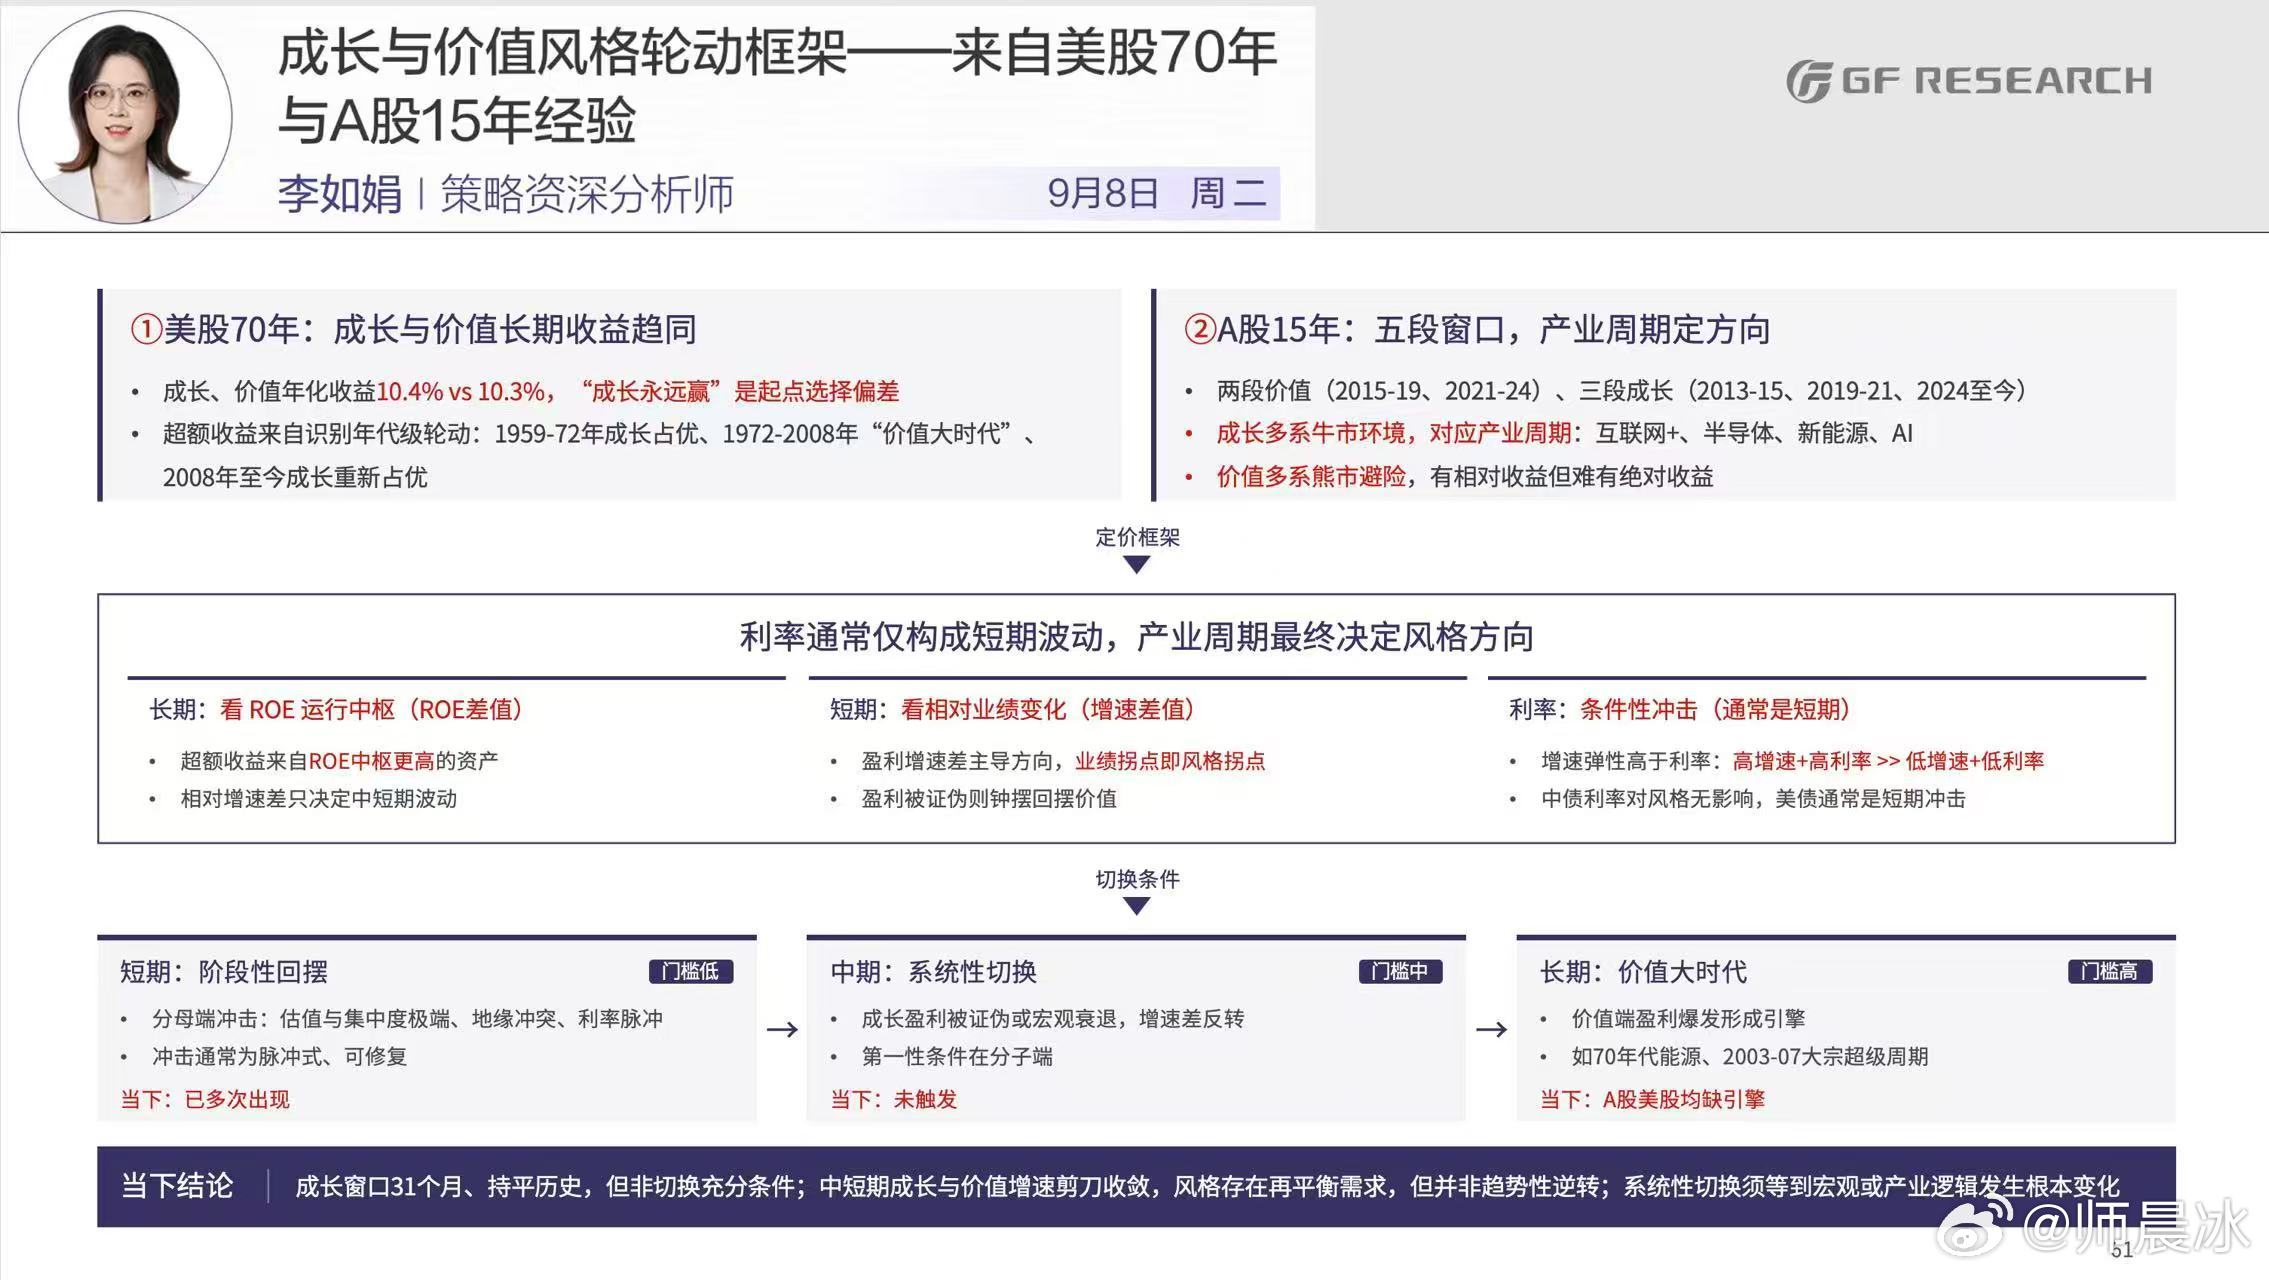Click the bullet starting 成长盈利被证伪或宏观衰退
This screenshot has width=2269, height=1280.
coord(1053,1019)
